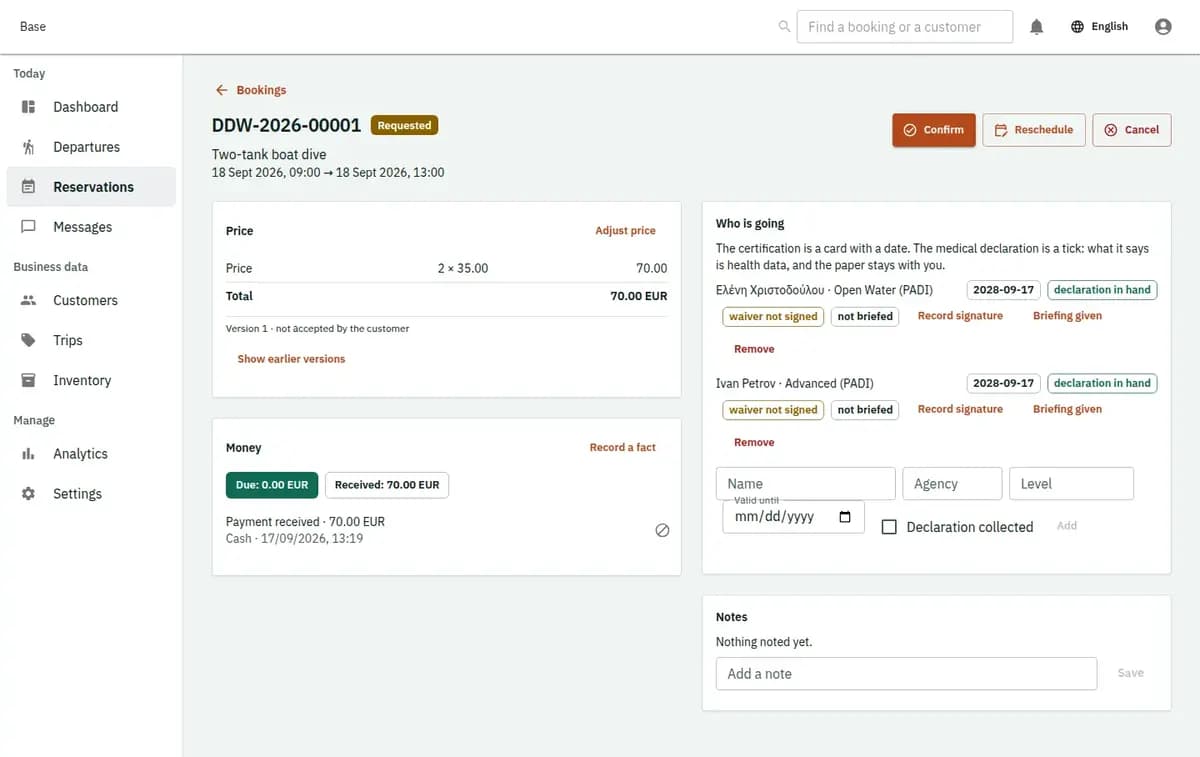Open the user account avatar menu

click(1163, 27)
